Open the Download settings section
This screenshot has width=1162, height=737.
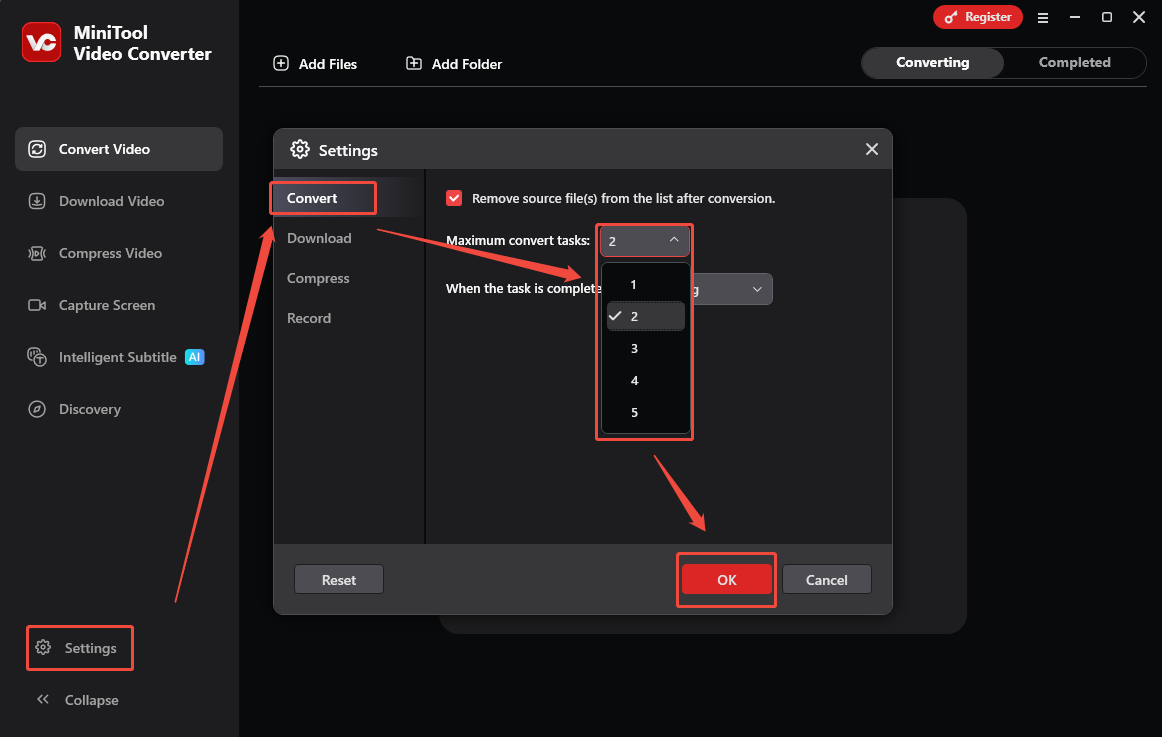click(319, 238)
